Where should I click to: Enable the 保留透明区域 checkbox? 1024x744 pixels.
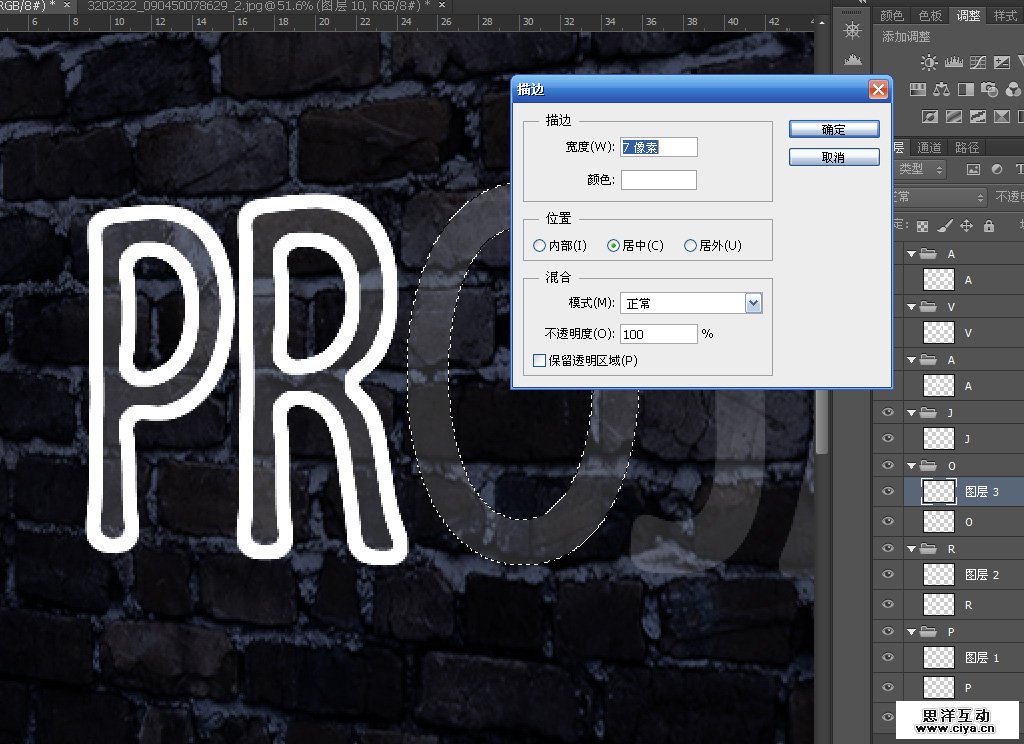[x=540, y=360]
